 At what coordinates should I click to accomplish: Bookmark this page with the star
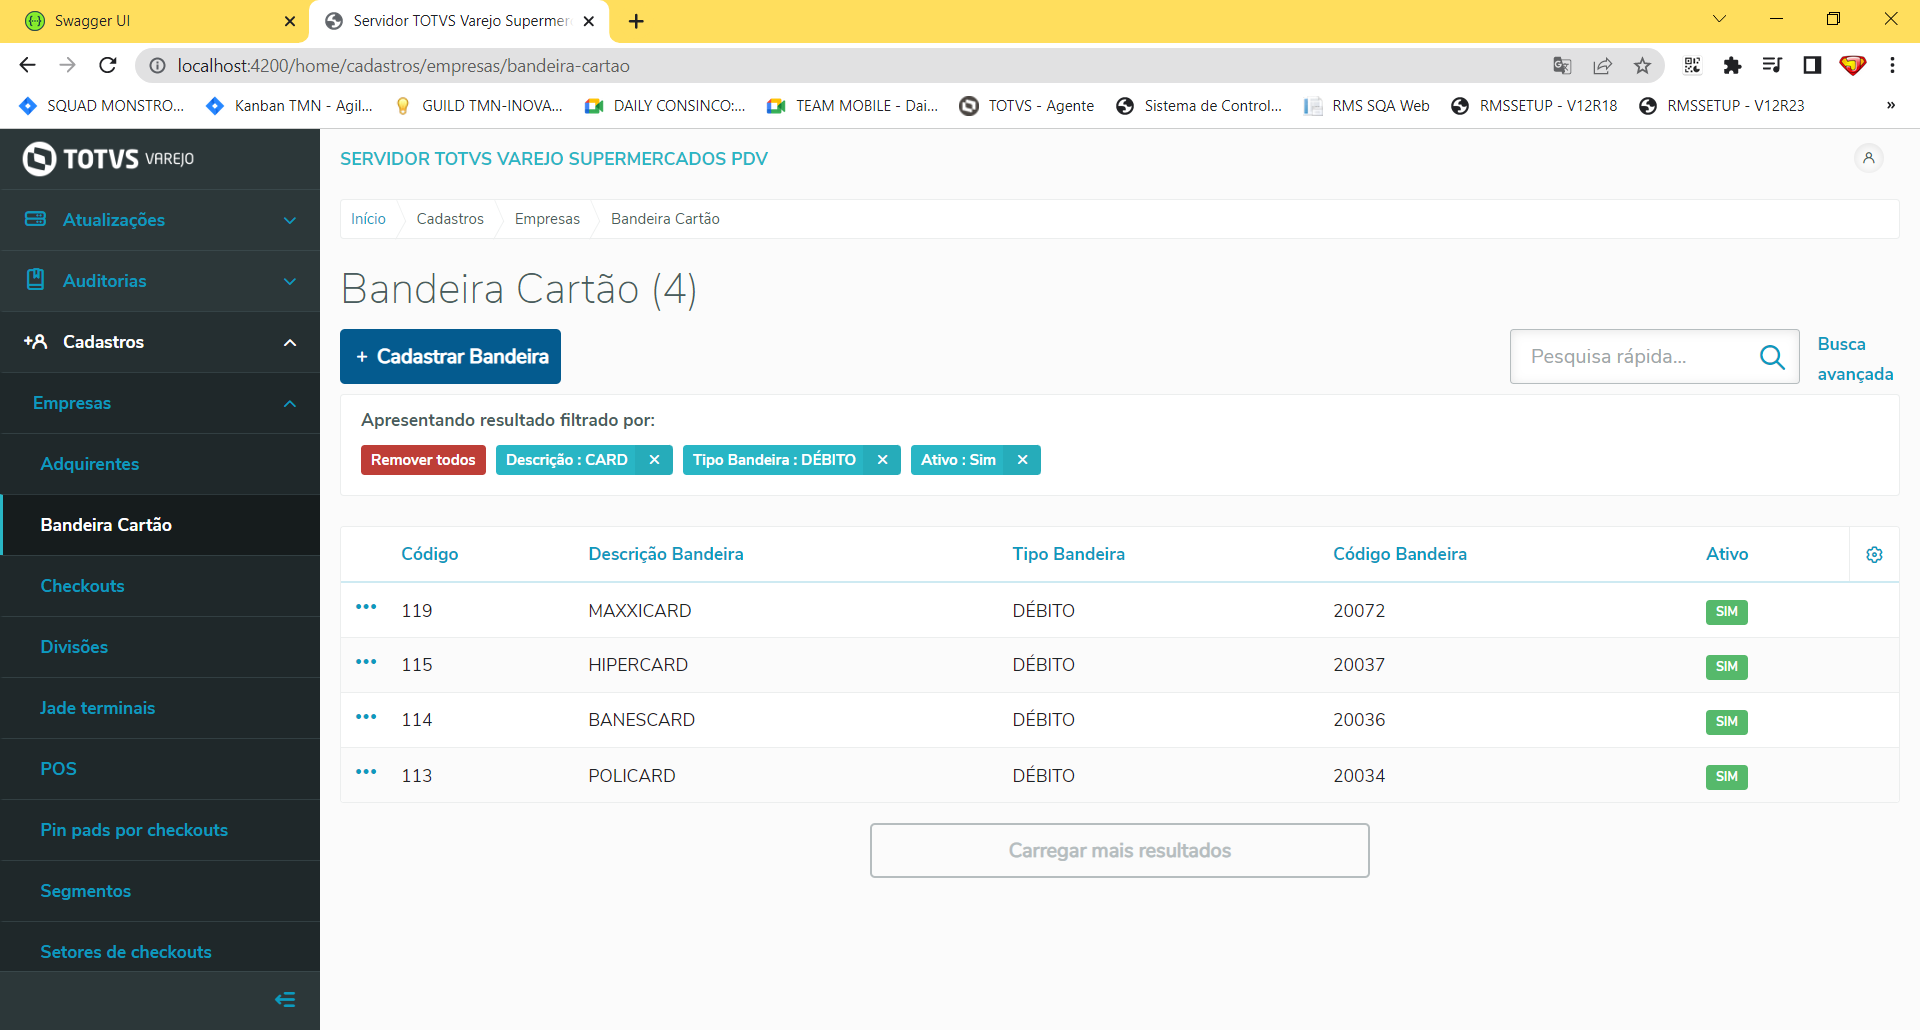coord(1642,65)
